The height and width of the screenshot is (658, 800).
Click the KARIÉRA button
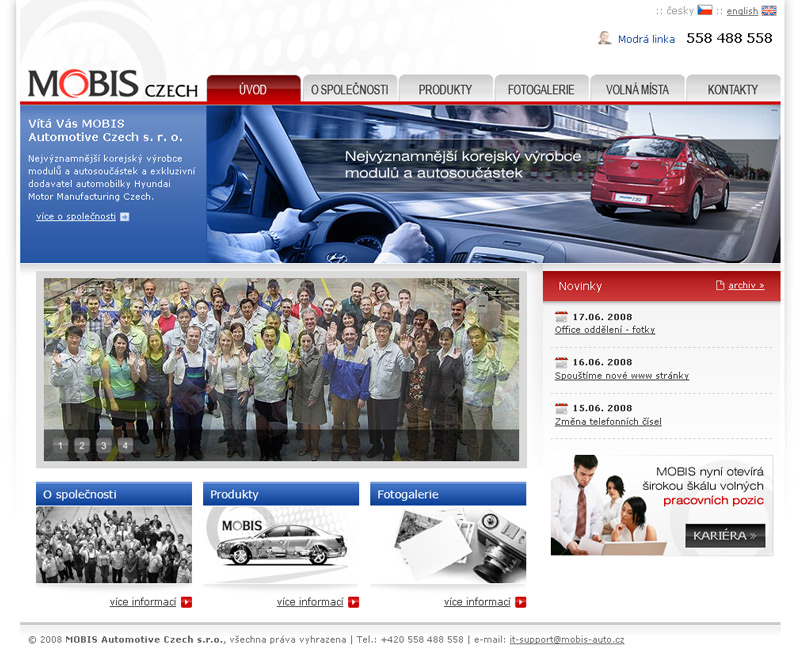pos(725,536)
